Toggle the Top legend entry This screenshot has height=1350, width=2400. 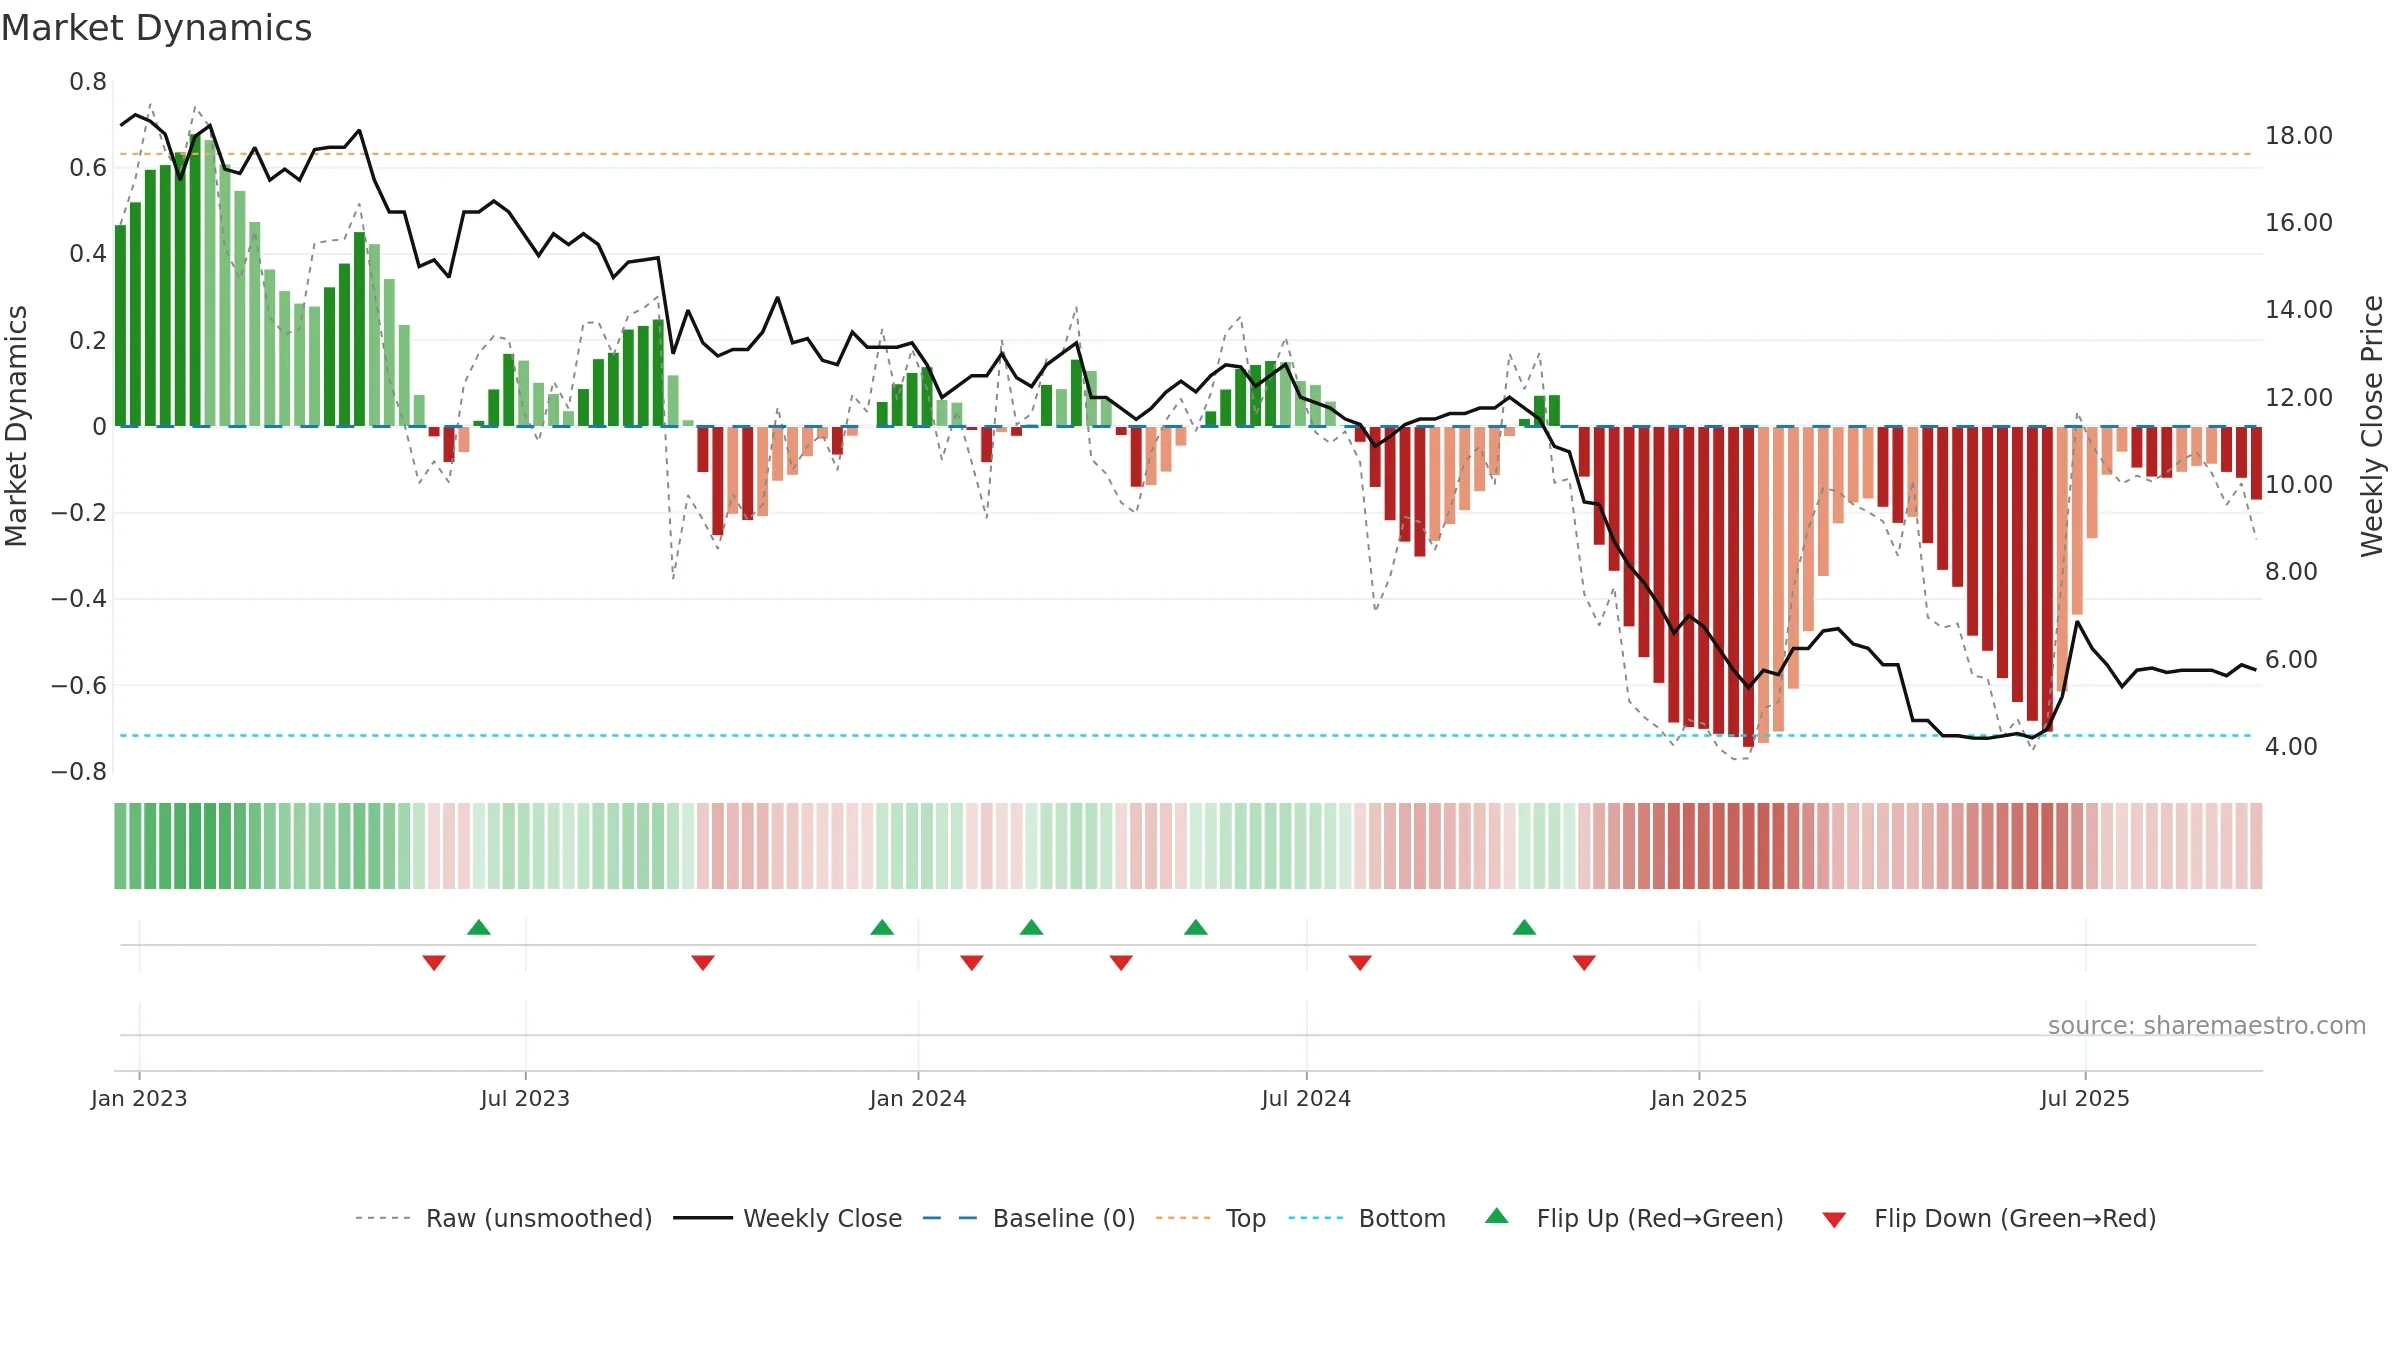click(1210, 1218)
